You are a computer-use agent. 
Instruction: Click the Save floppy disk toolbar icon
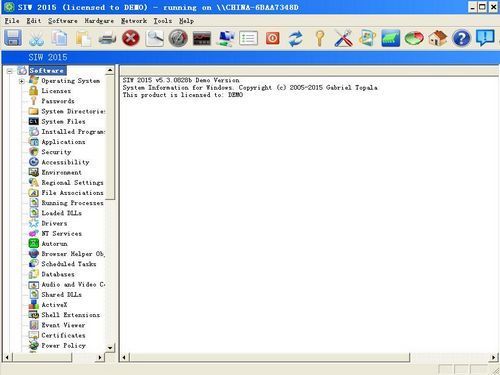tap(13, 38)
